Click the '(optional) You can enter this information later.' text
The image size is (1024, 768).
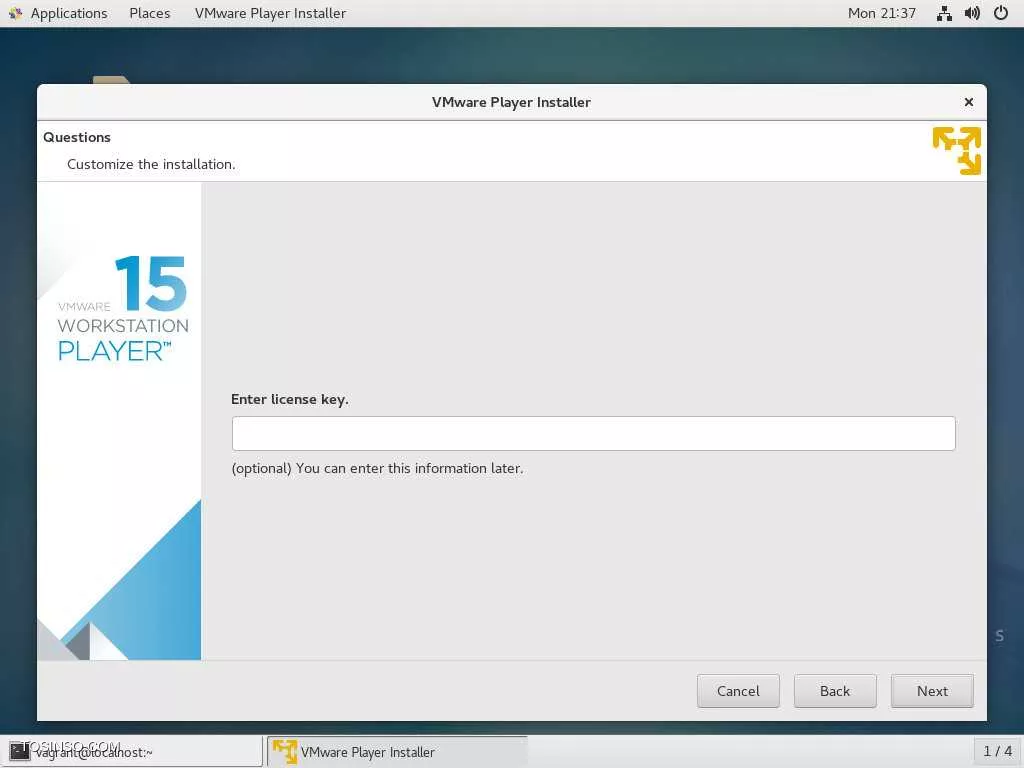pyautogui.click(x=377, y=468)
